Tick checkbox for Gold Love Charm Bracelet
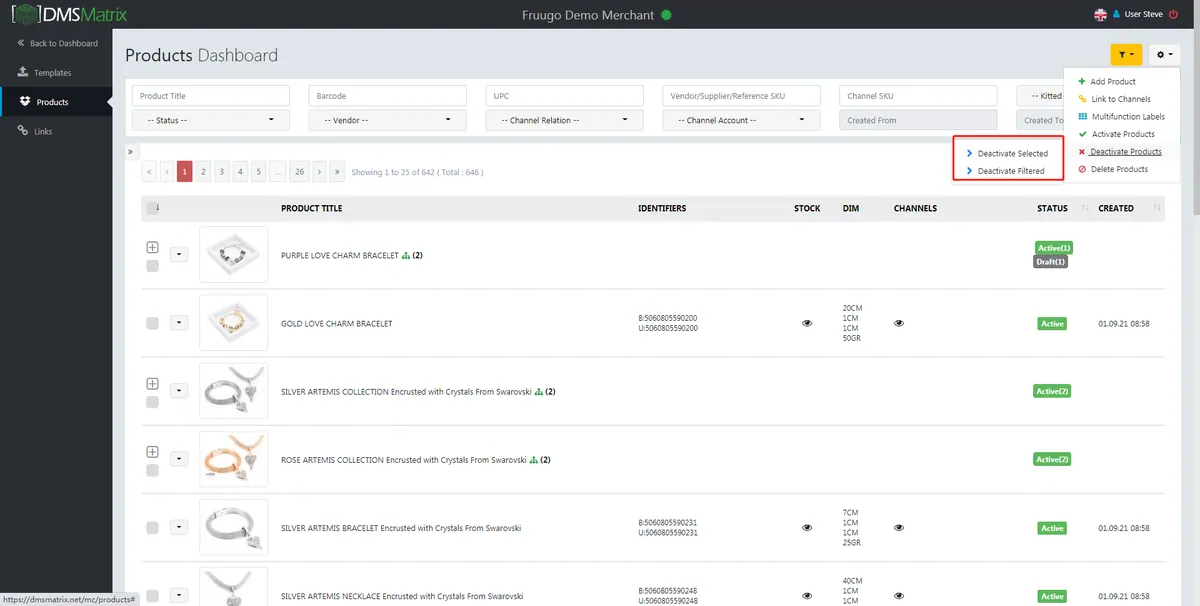This screenshot has width=1200, height=606. 153,323
